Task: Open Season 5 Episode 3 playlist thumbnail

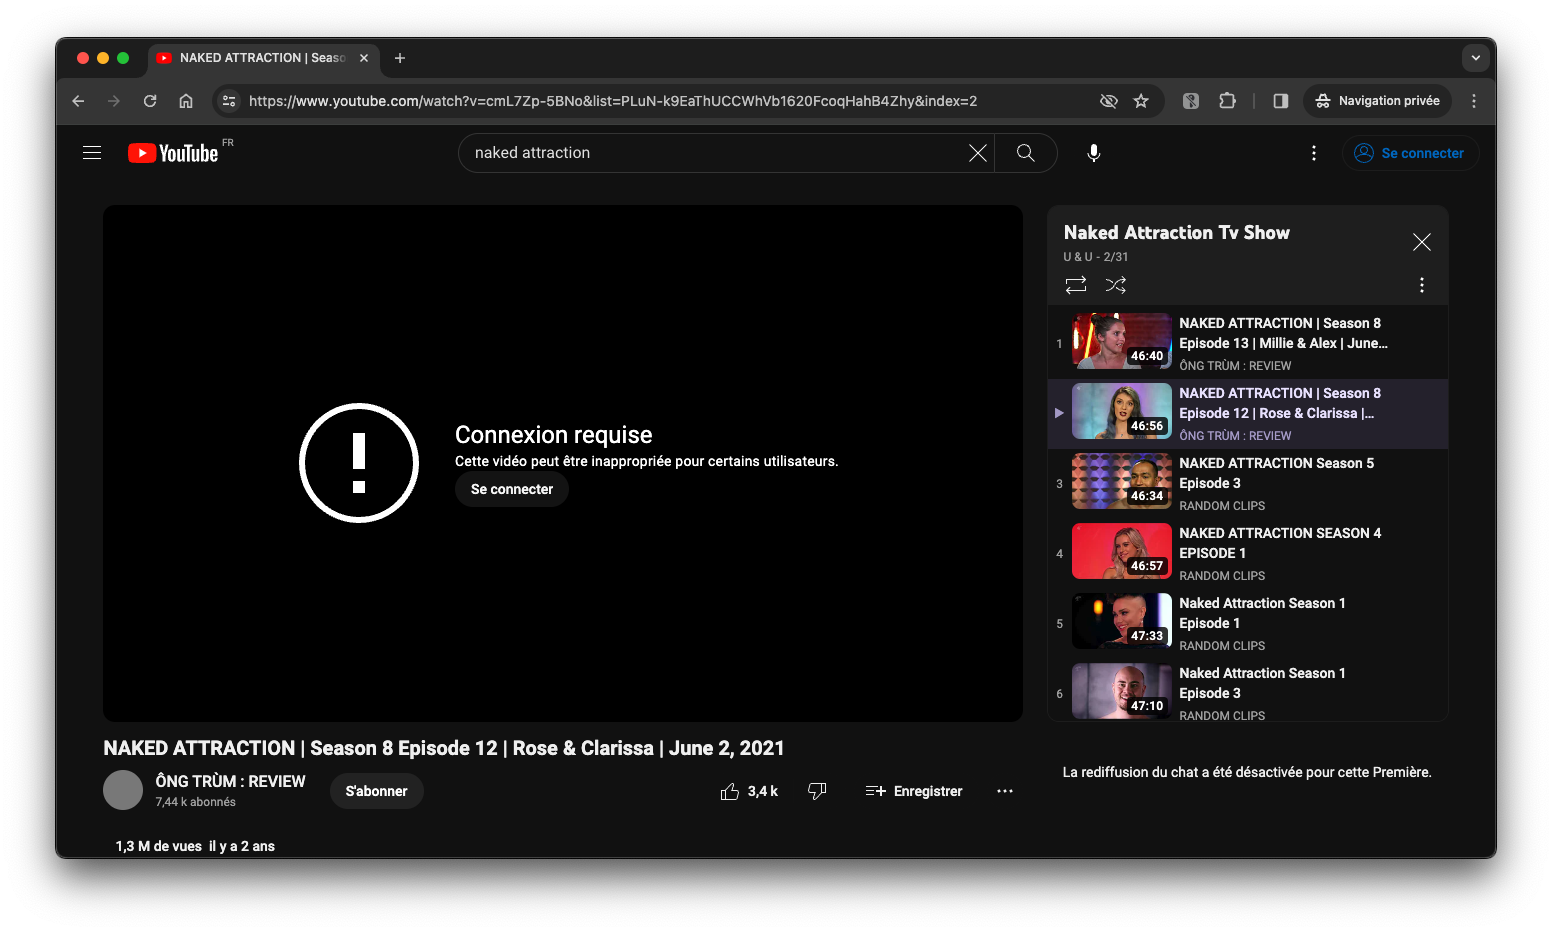Action: click(x=1121, y=481)
